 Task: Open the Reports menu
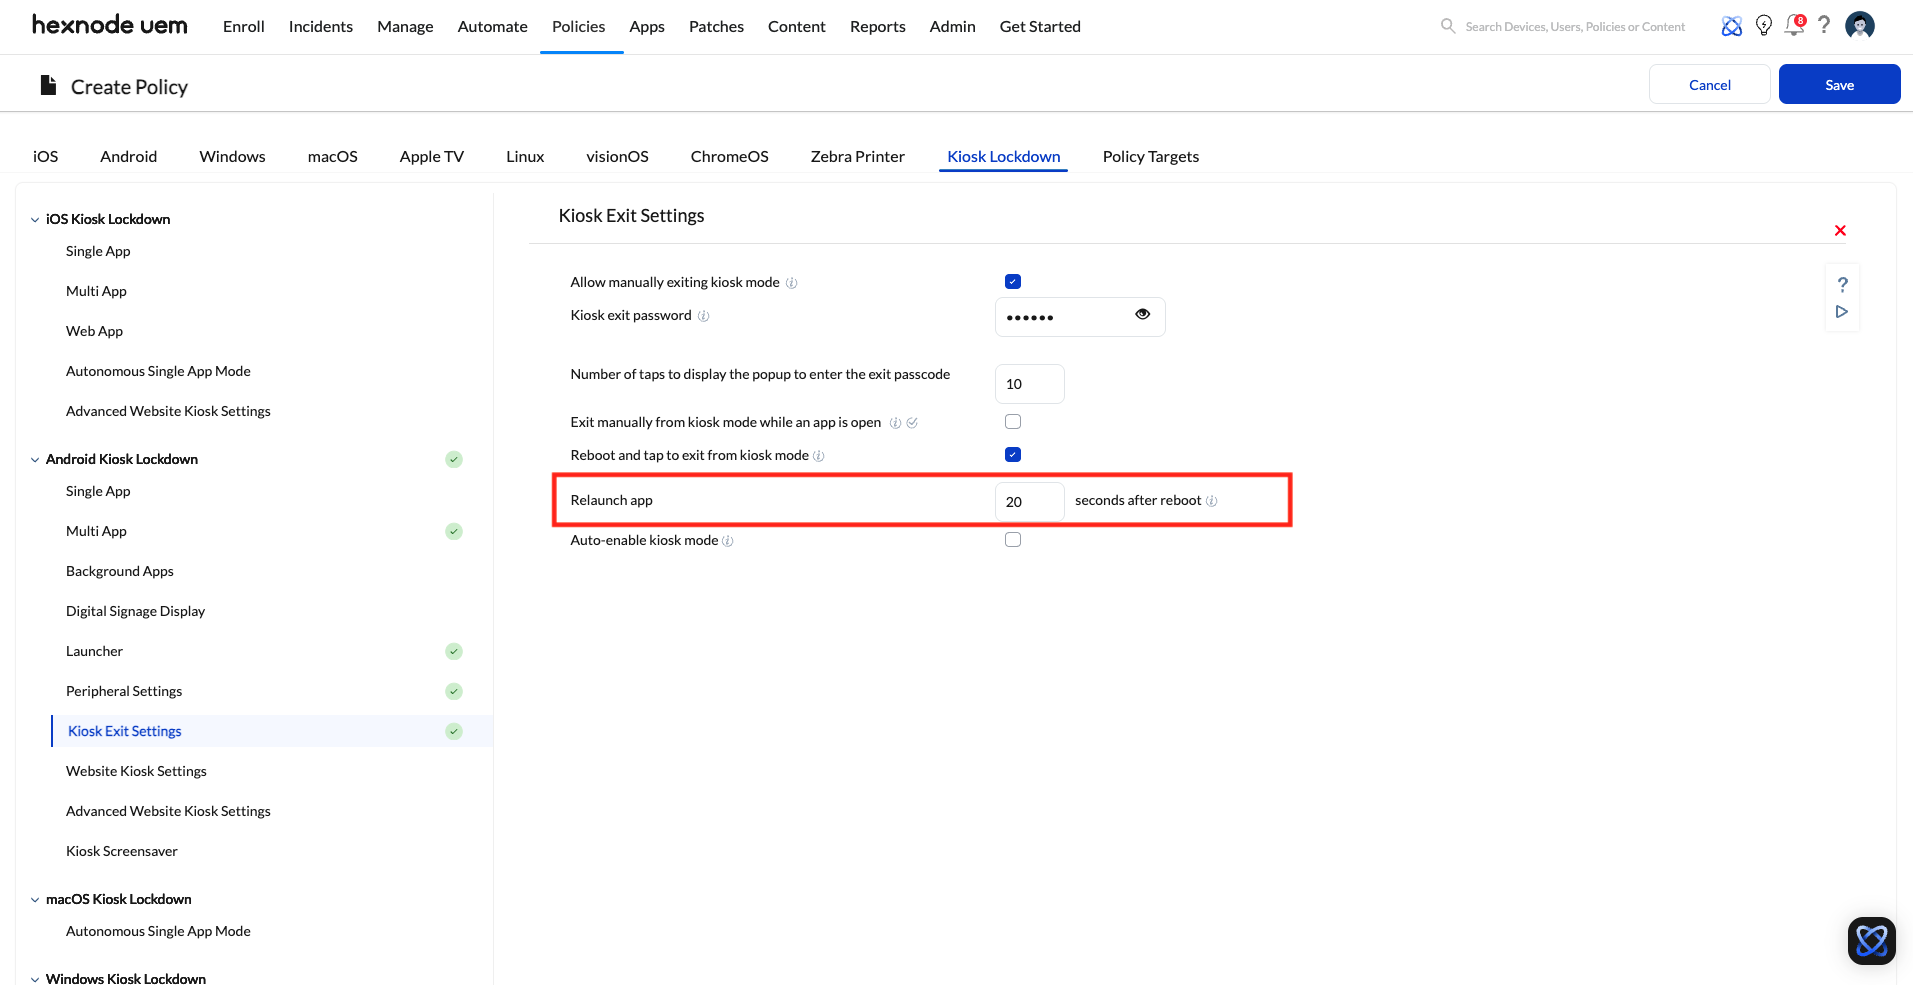[877, 26]
